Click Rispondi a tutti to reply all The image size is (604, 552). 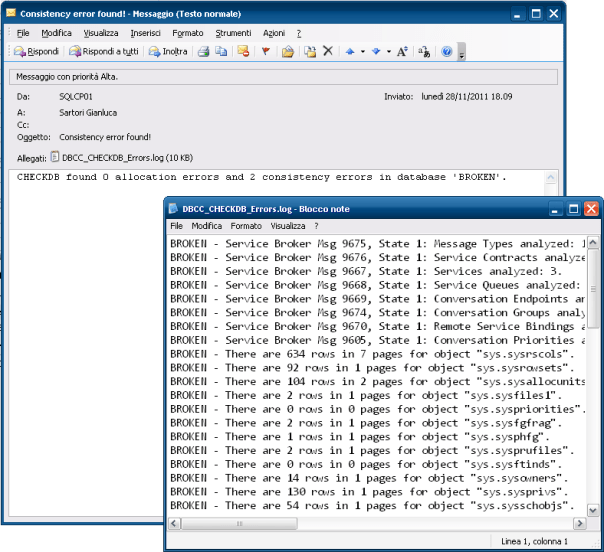coord(104,51)
